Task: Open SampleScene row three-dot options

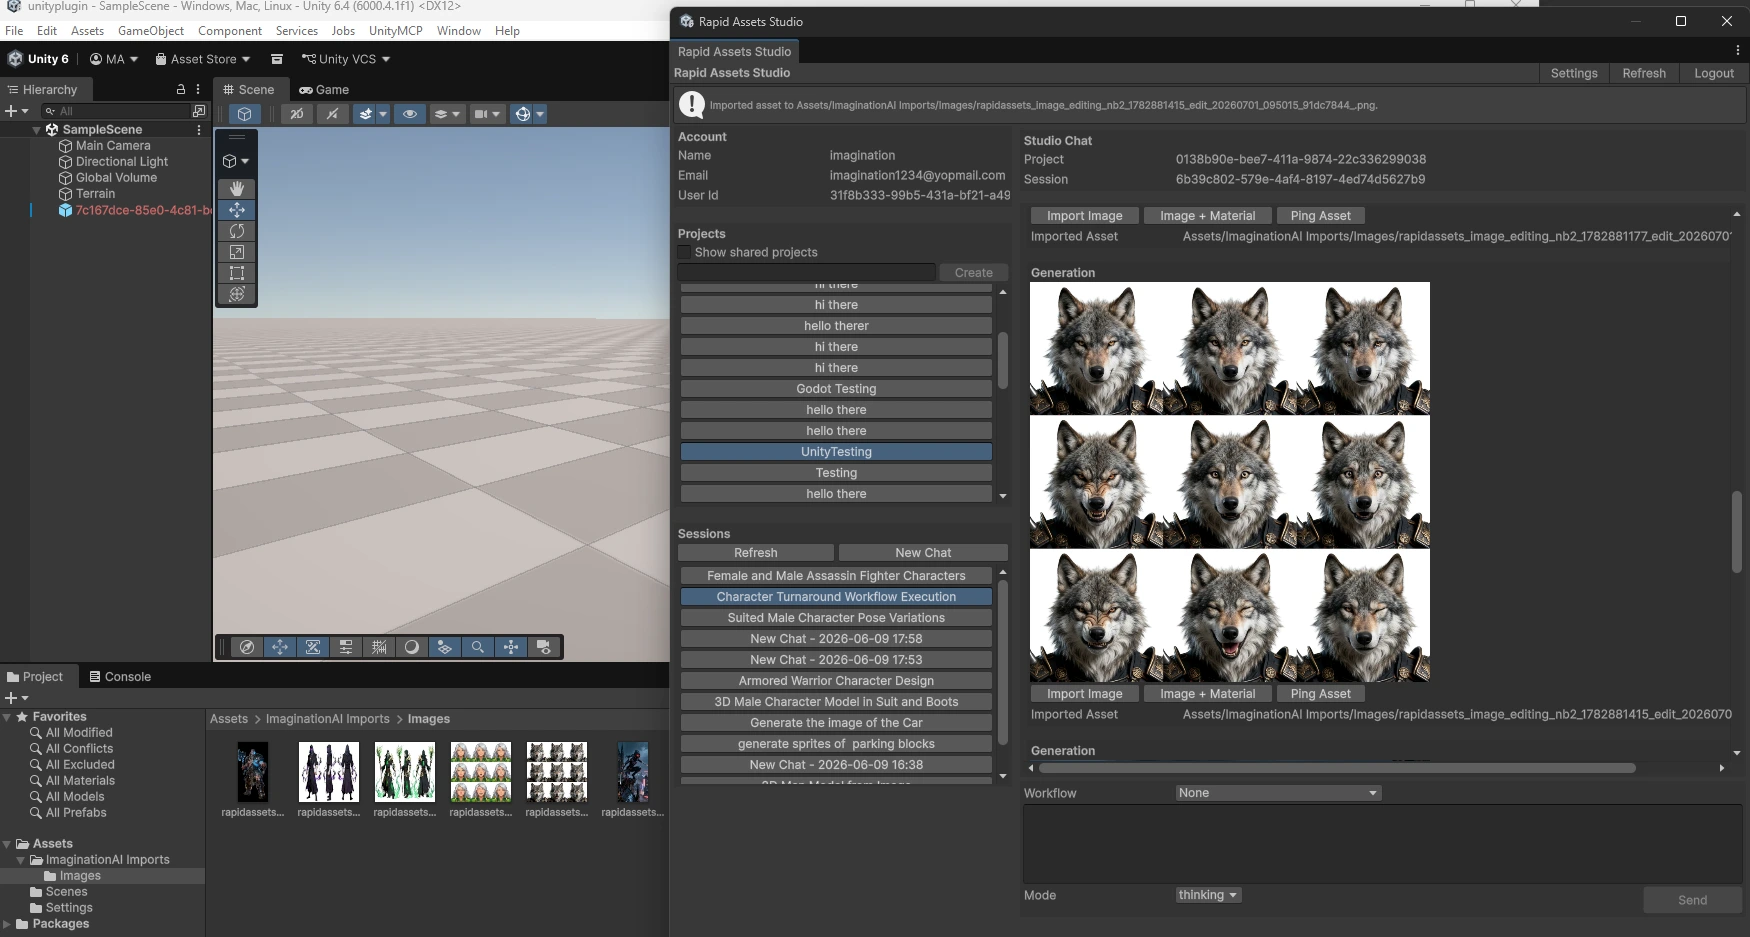Action: click(199, 130)
